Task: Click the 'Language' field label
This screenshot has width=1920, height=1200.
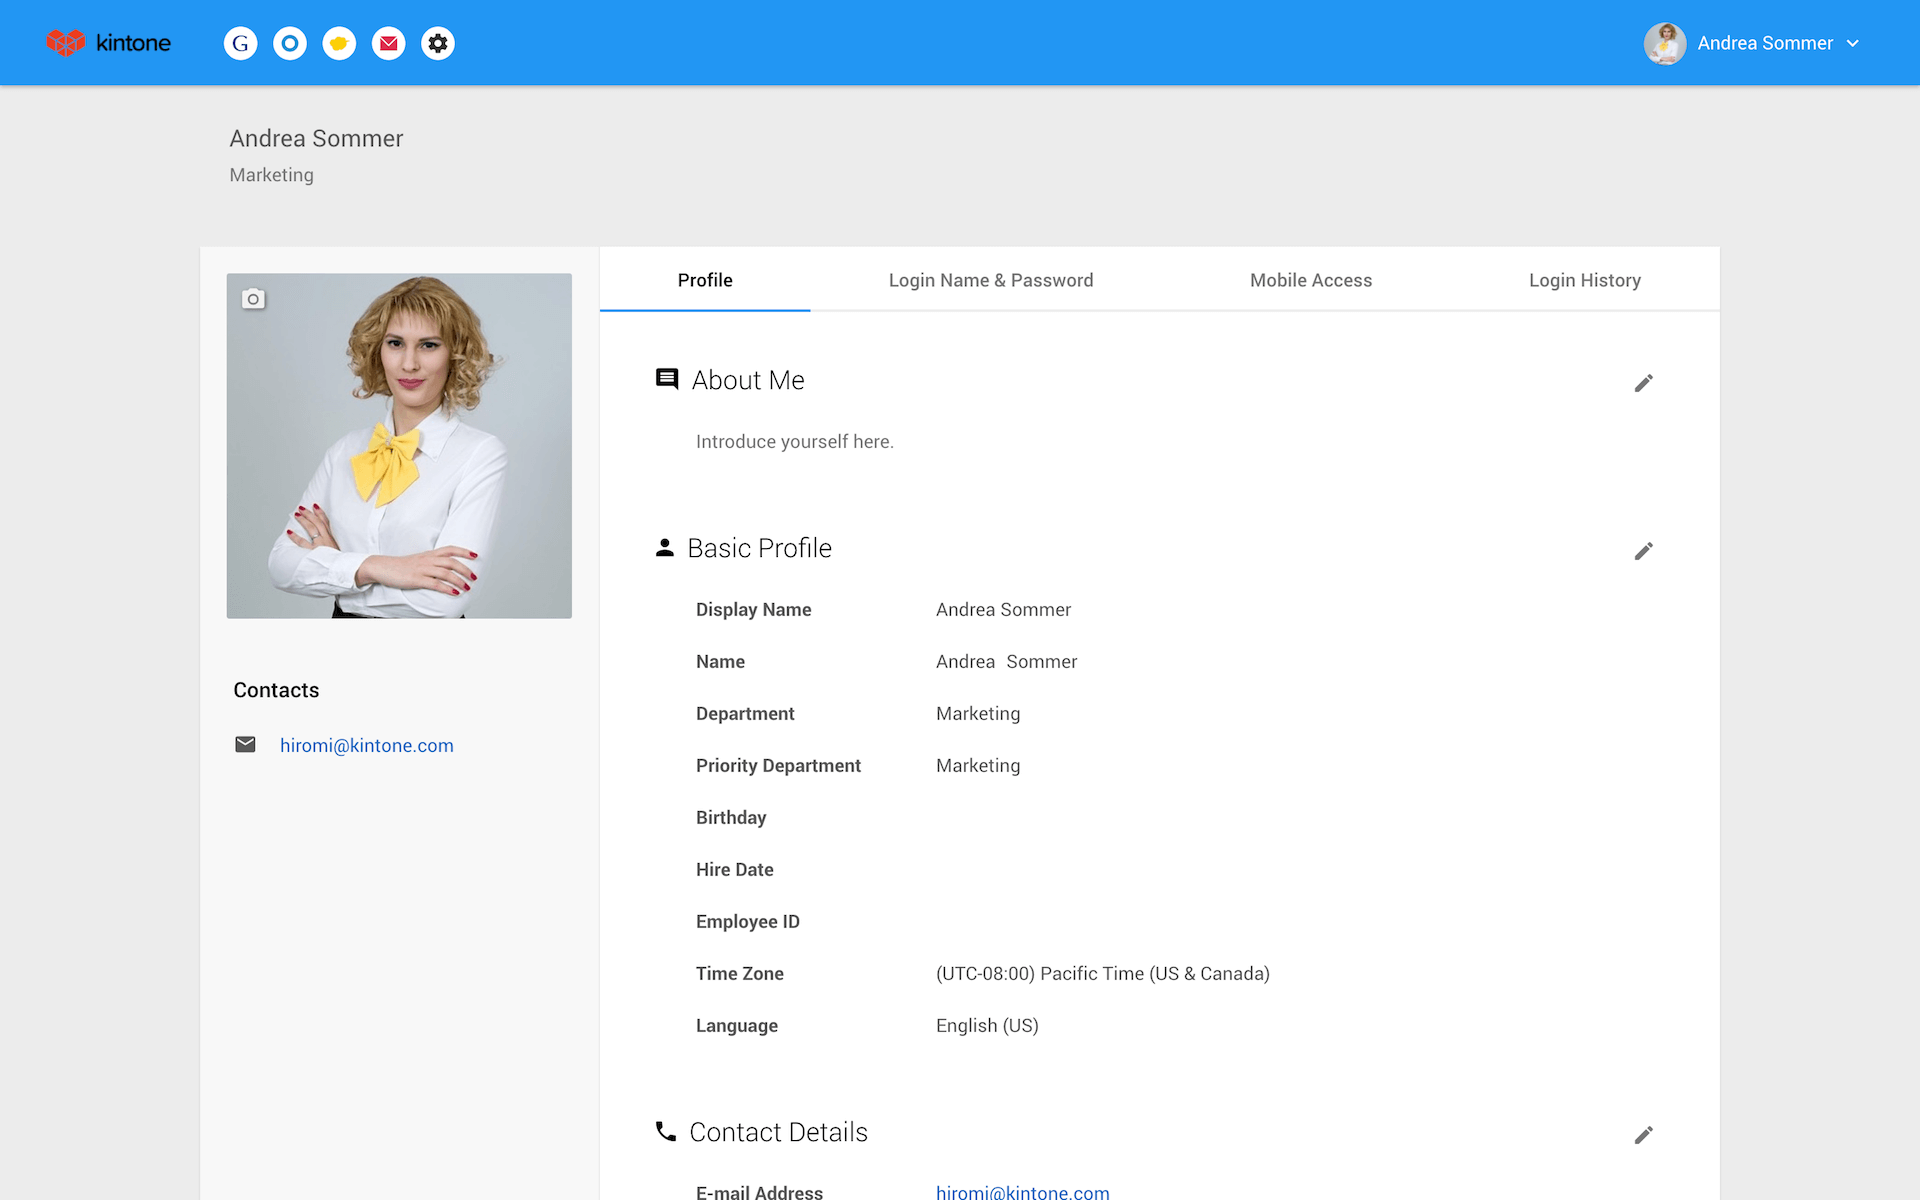Action: [737, 1025]
